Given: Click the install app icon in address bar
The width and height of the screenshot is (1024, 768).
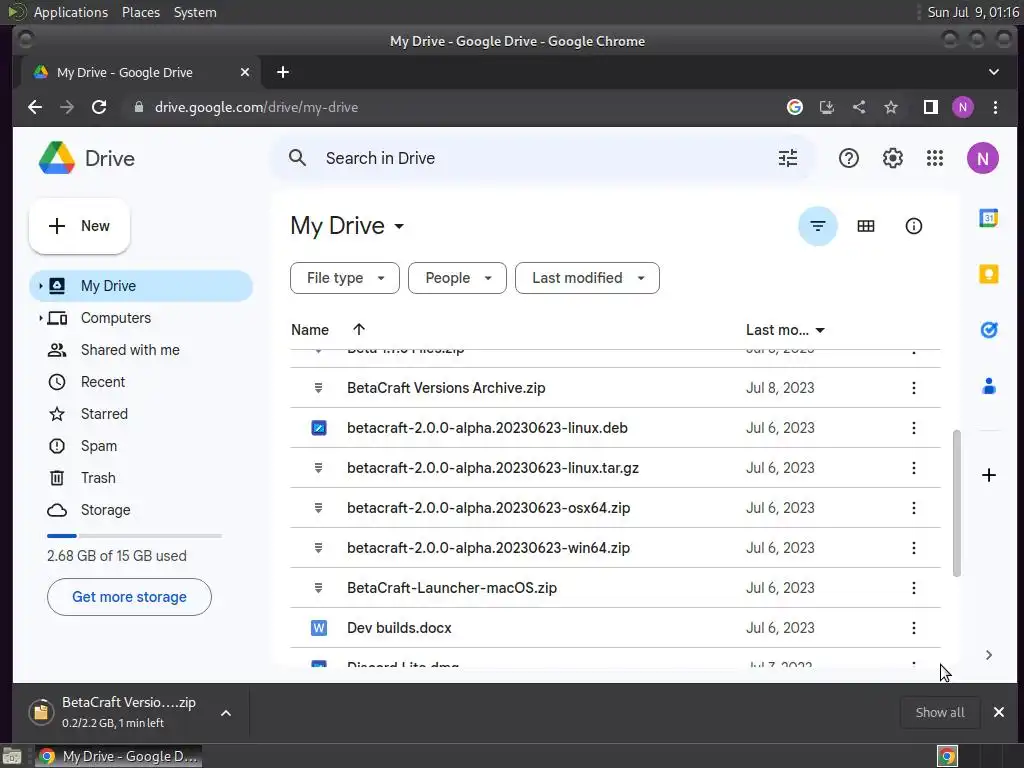Looking at the screenshot, I should pos(826,107).
